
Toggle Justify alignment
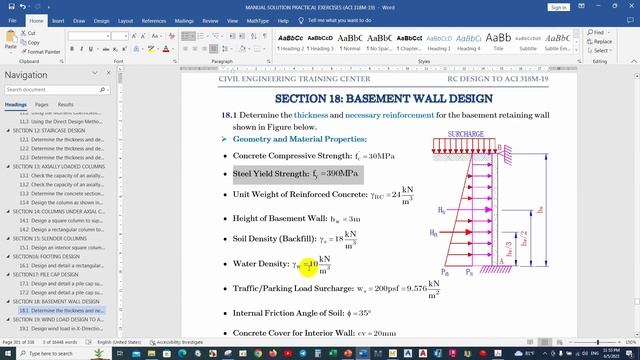click(x=213, y=49)
